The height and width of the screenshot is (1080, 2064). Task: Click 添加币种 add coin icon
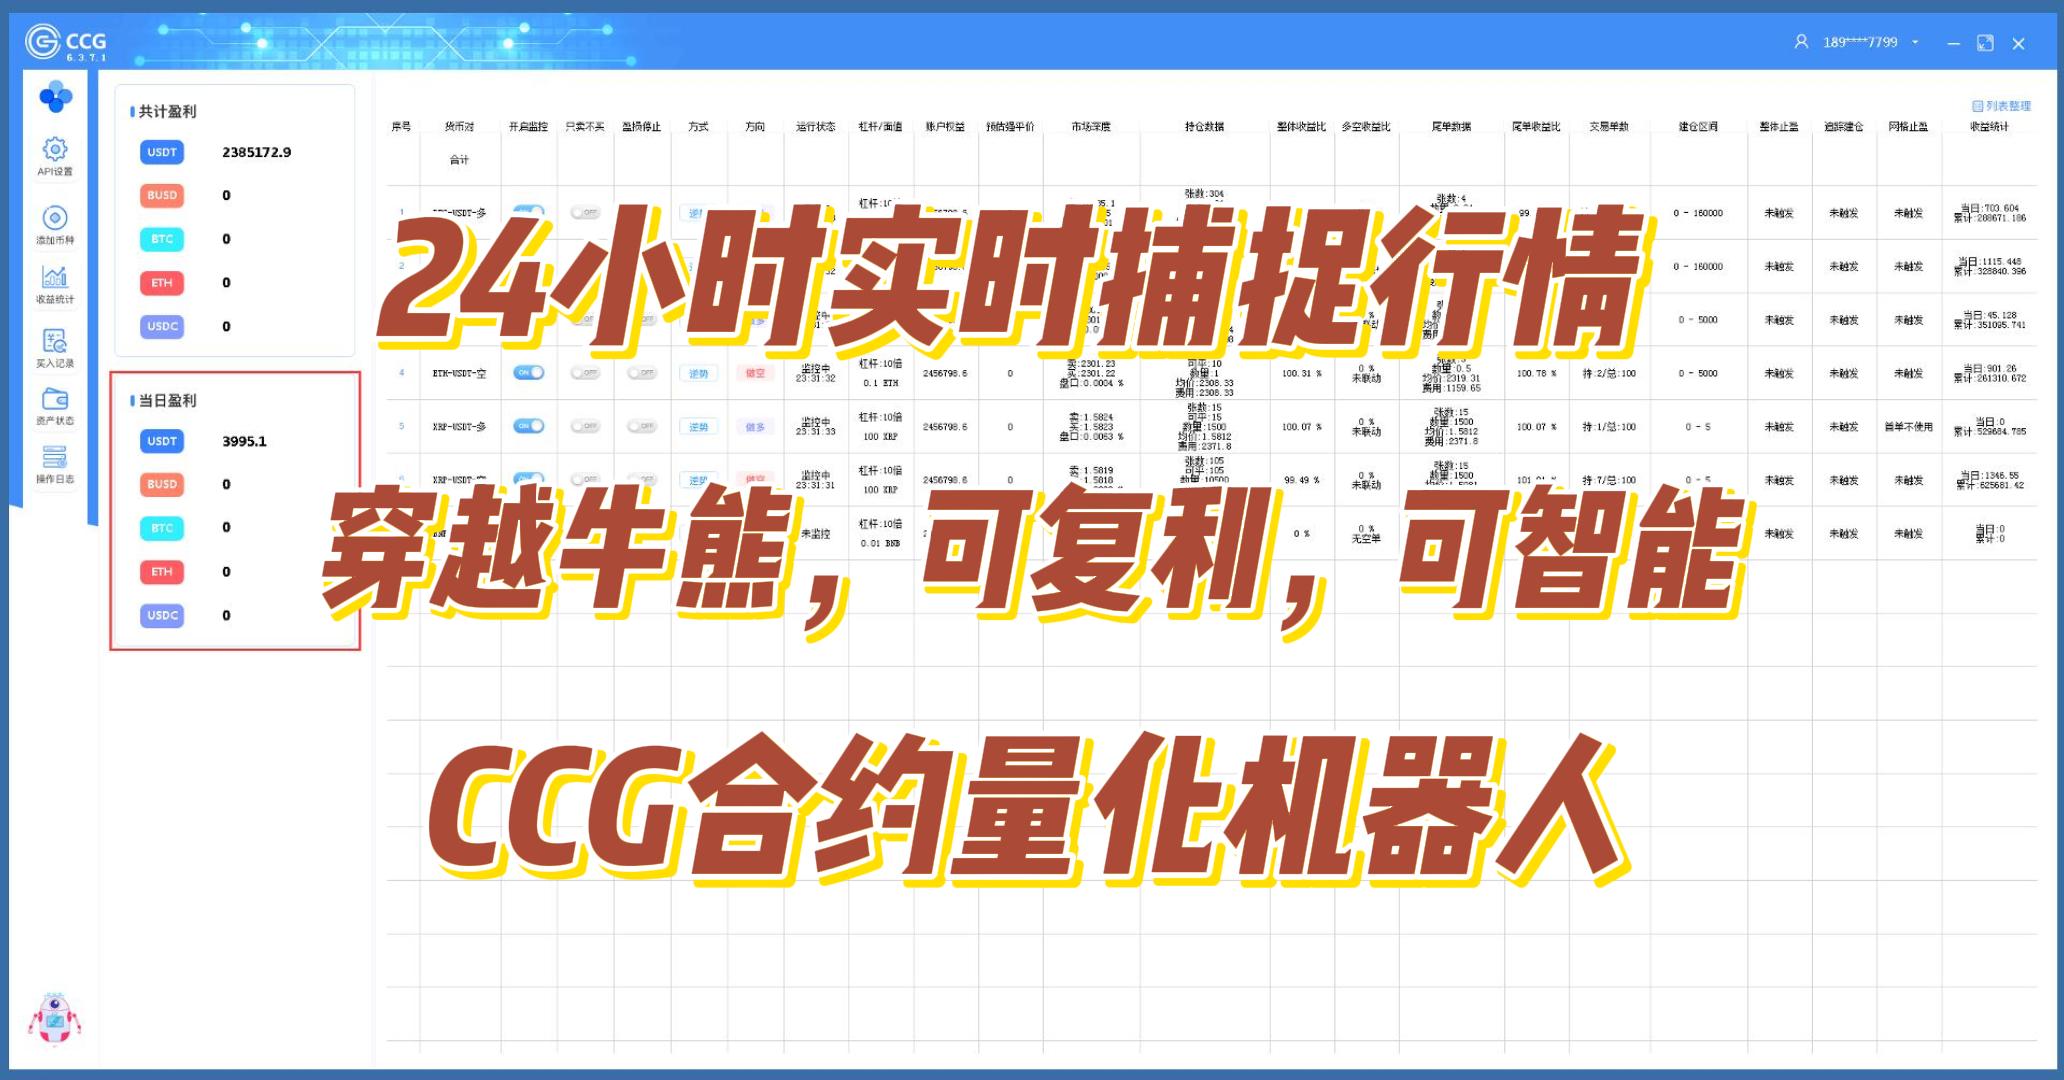tap(55, 218)
